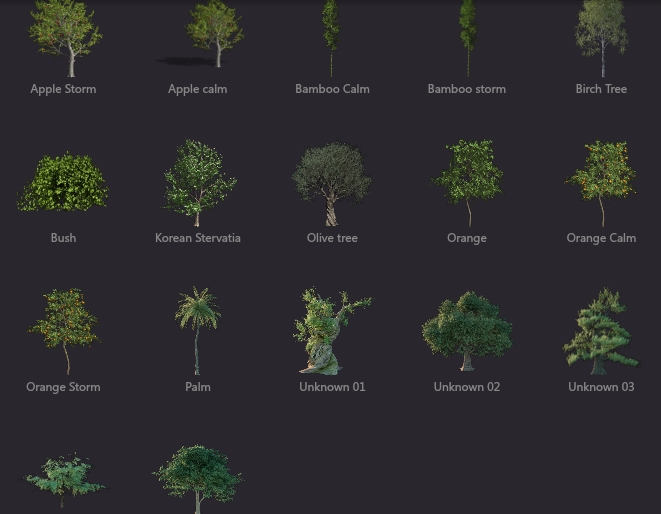Select the Orange Storm tree image
The width and height of the screenshot is (661, 514).
(64, 330)
